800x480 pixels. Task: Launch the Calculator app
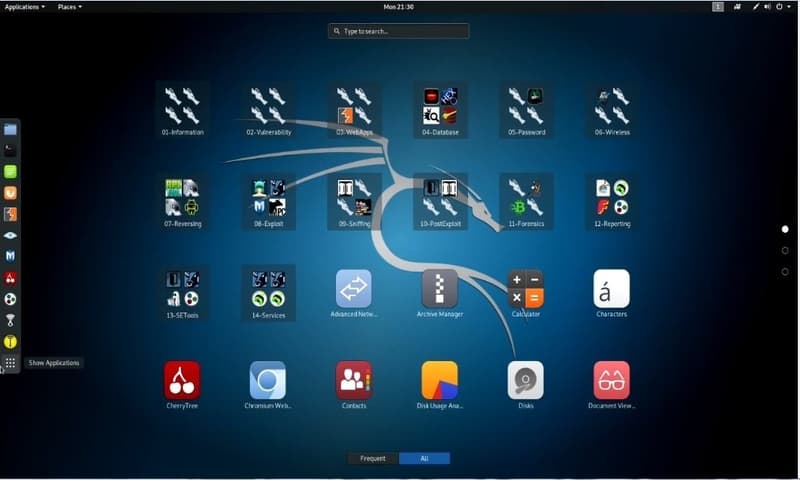pos(526,293)
